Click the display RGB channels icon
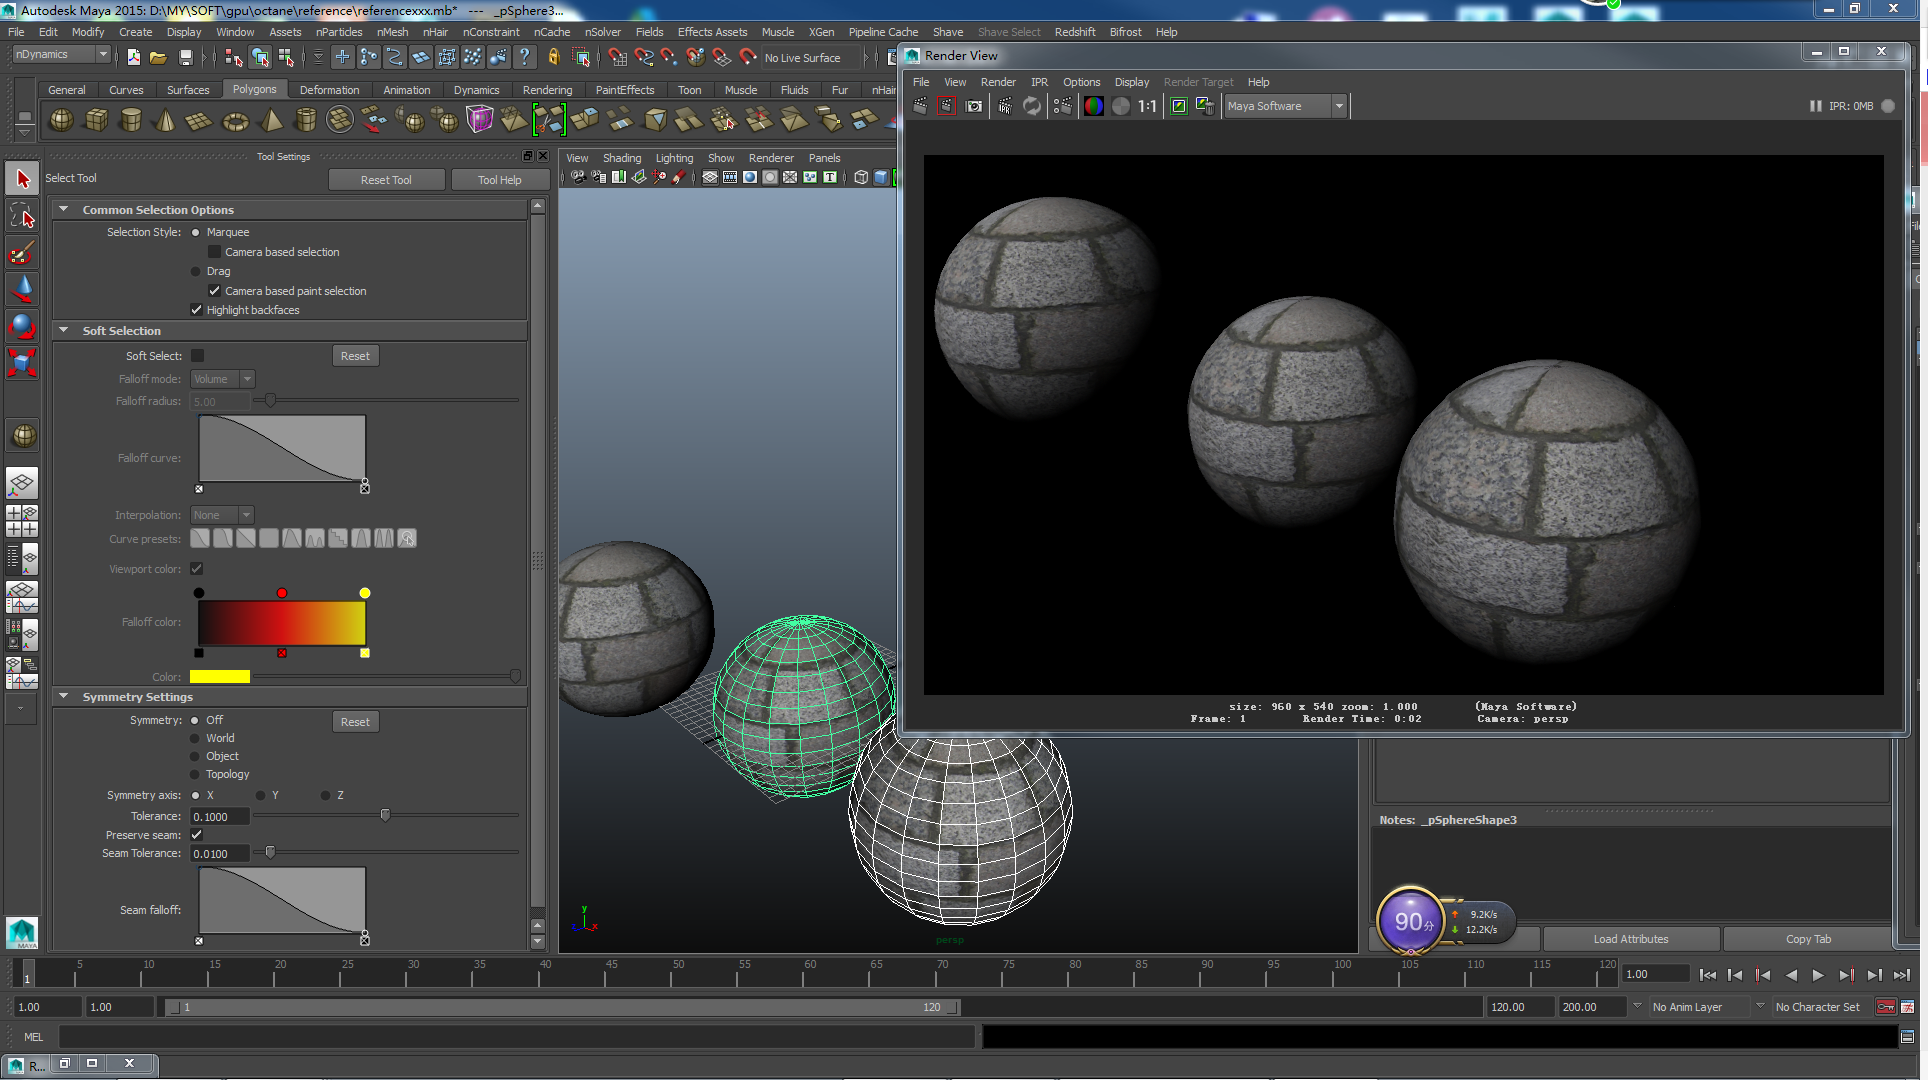This screenshot has width=1928, height=1080. click(x=1094, y=106)
